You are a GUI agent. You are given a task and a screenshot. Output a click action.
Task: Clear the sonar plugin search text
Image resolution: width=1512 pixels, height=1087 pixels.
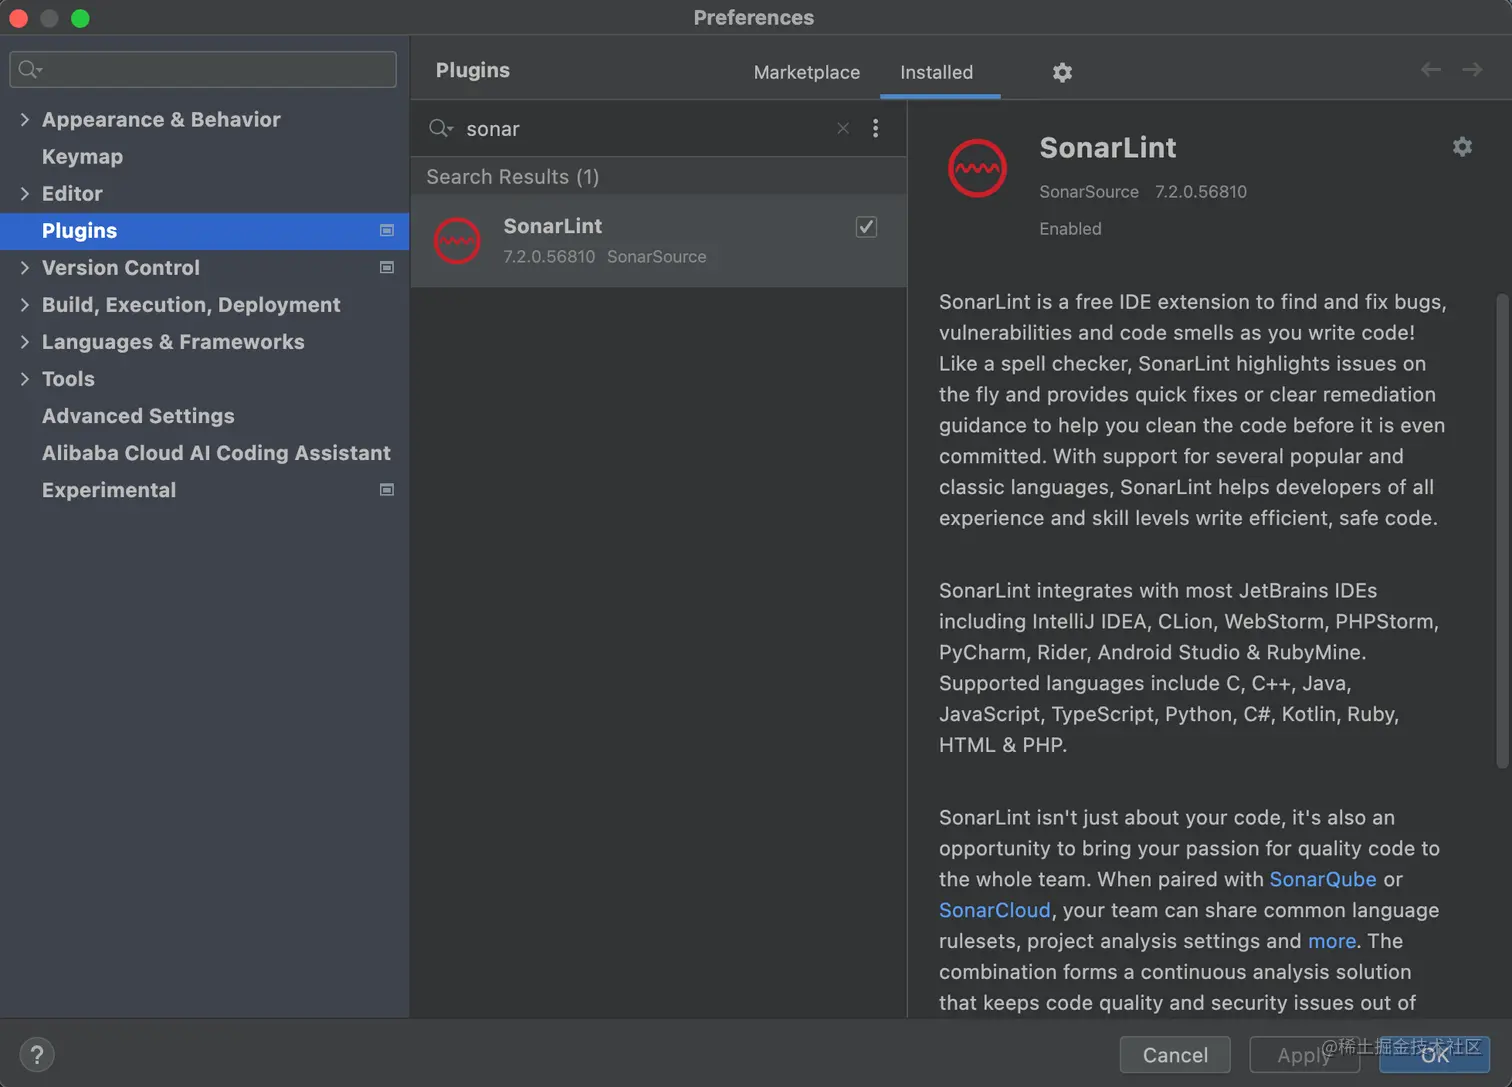tap(843, 128)
